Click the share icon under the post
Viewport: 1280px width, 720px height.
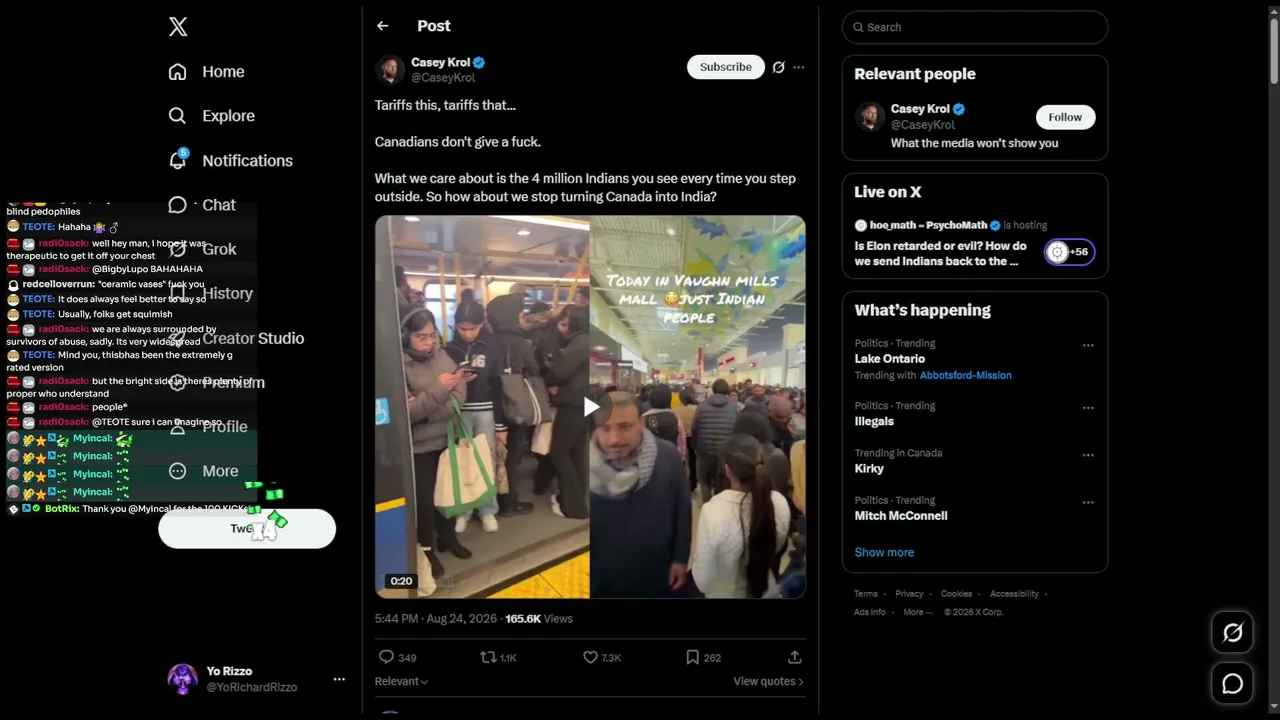795,657
